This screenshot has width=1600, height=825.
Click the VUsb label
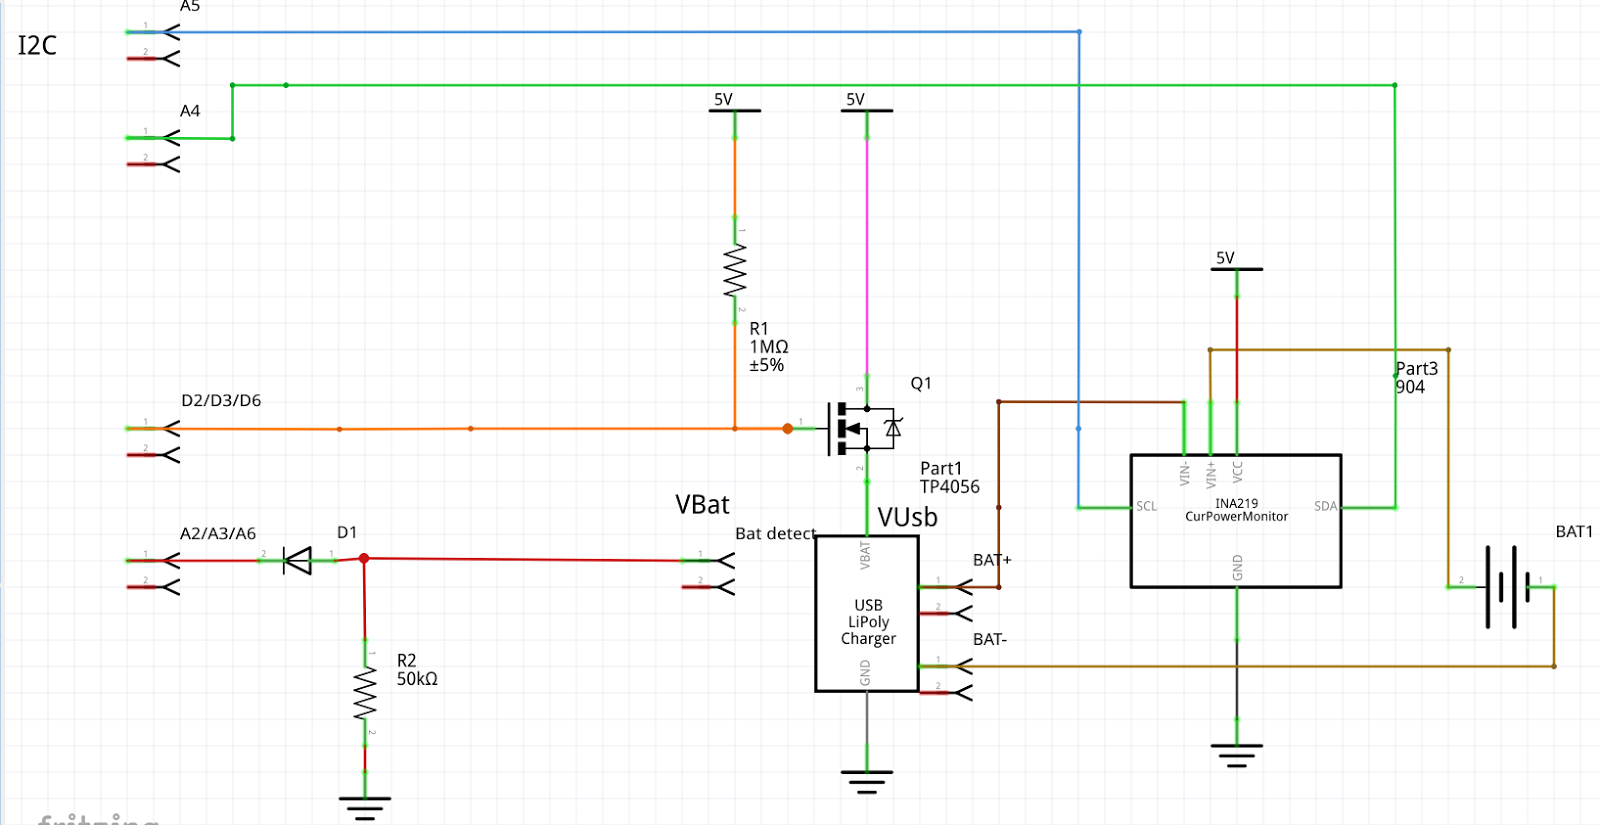pos(907,517)
